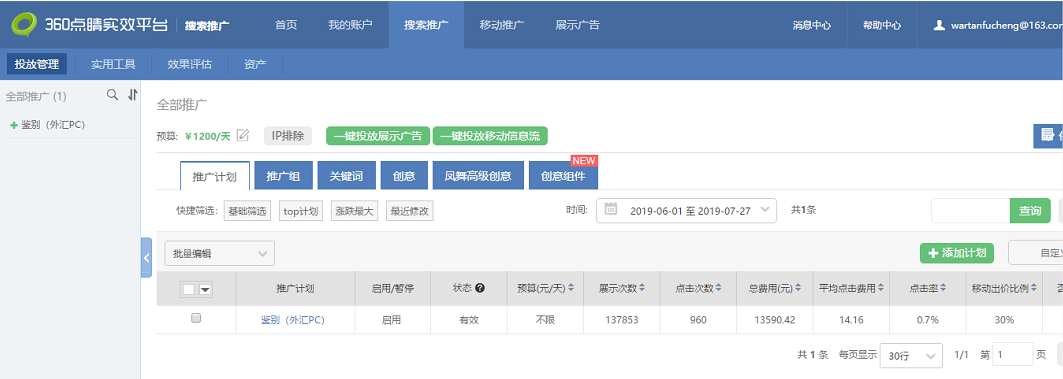
Task: Check the 鉴别 (外汇PC) row checkbox
Action: coord(196,318)
